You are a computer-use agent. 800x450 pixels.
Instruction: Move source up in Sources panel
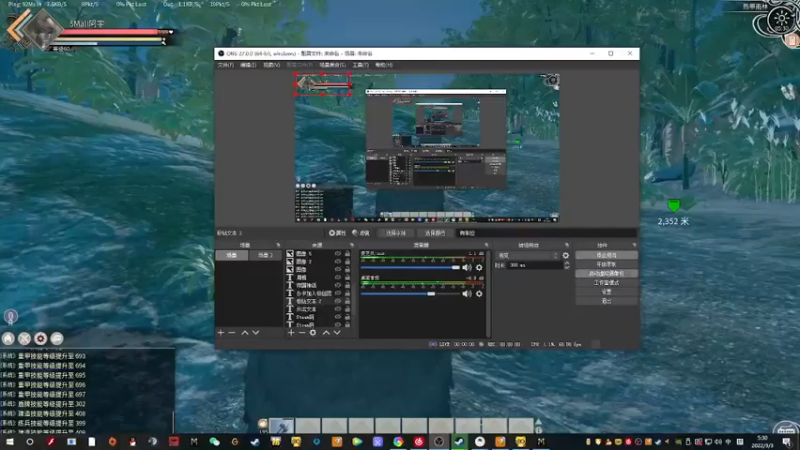326,333
